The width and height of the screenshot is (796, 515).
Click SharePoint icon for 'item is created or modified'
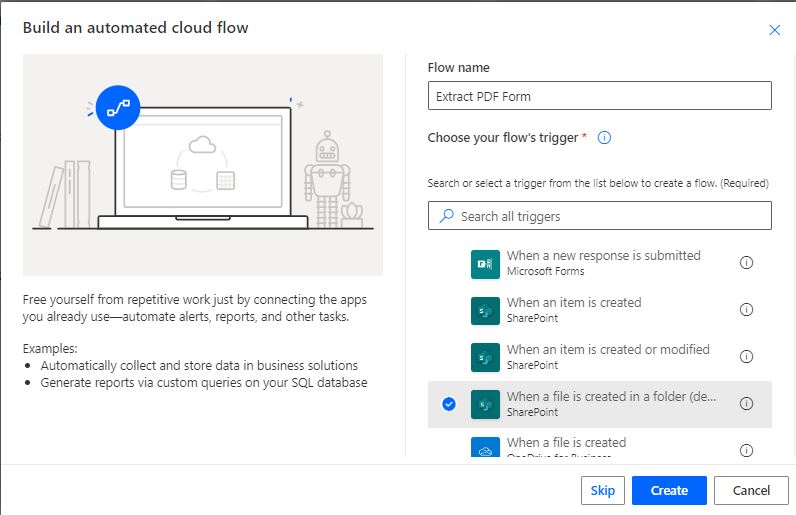(485, 358)
